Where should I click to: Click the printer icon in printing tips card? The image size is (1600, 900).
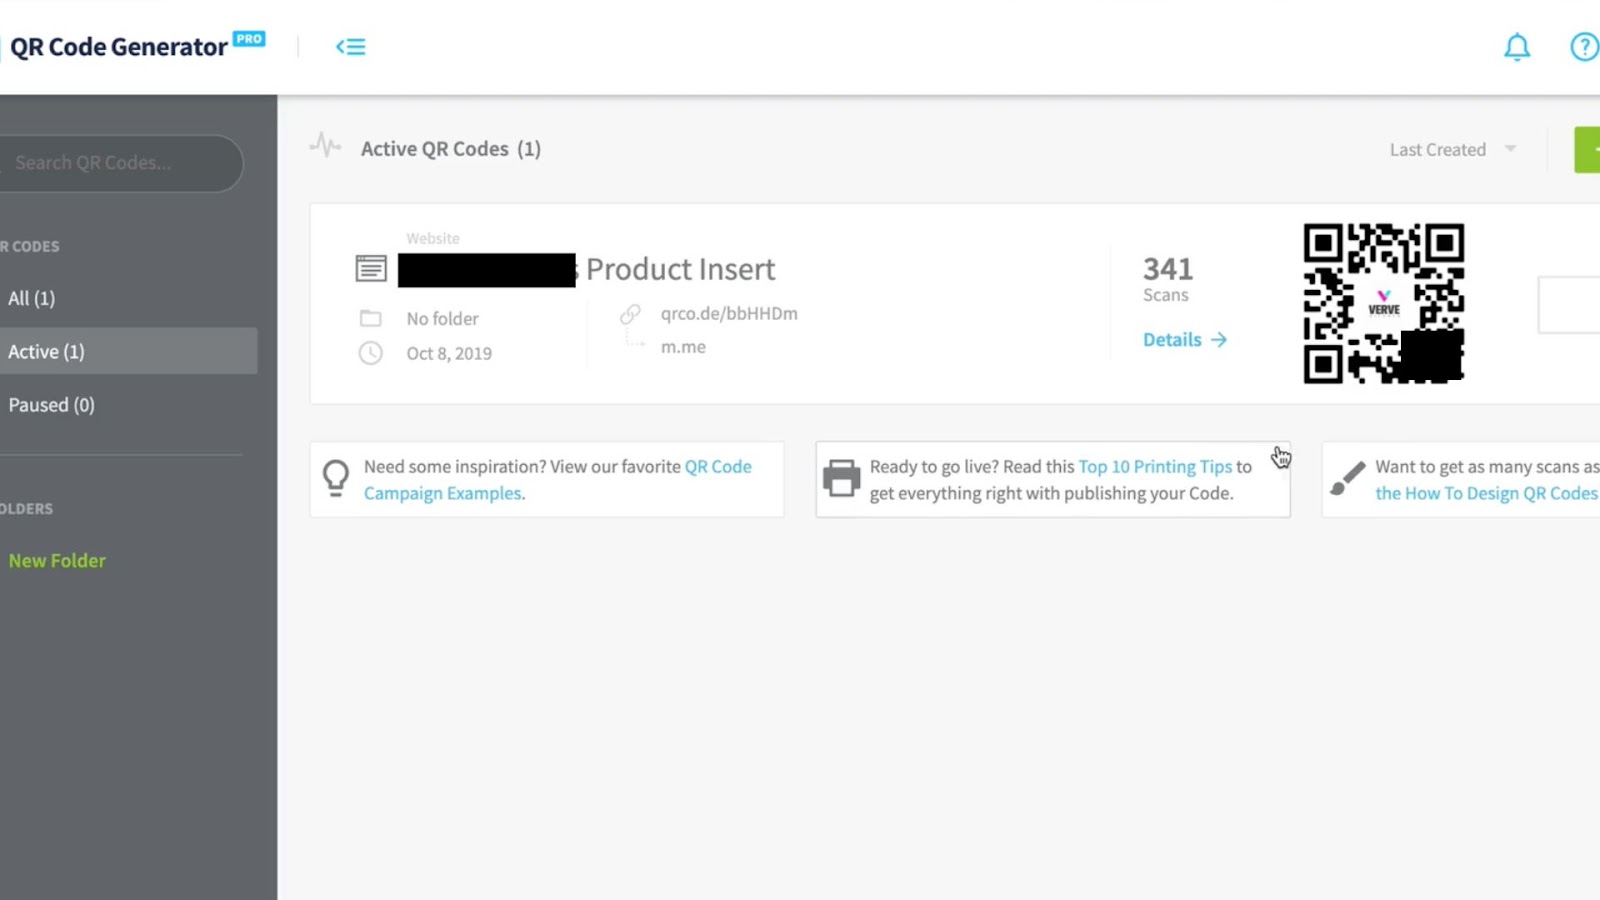[x=841, y=478]
